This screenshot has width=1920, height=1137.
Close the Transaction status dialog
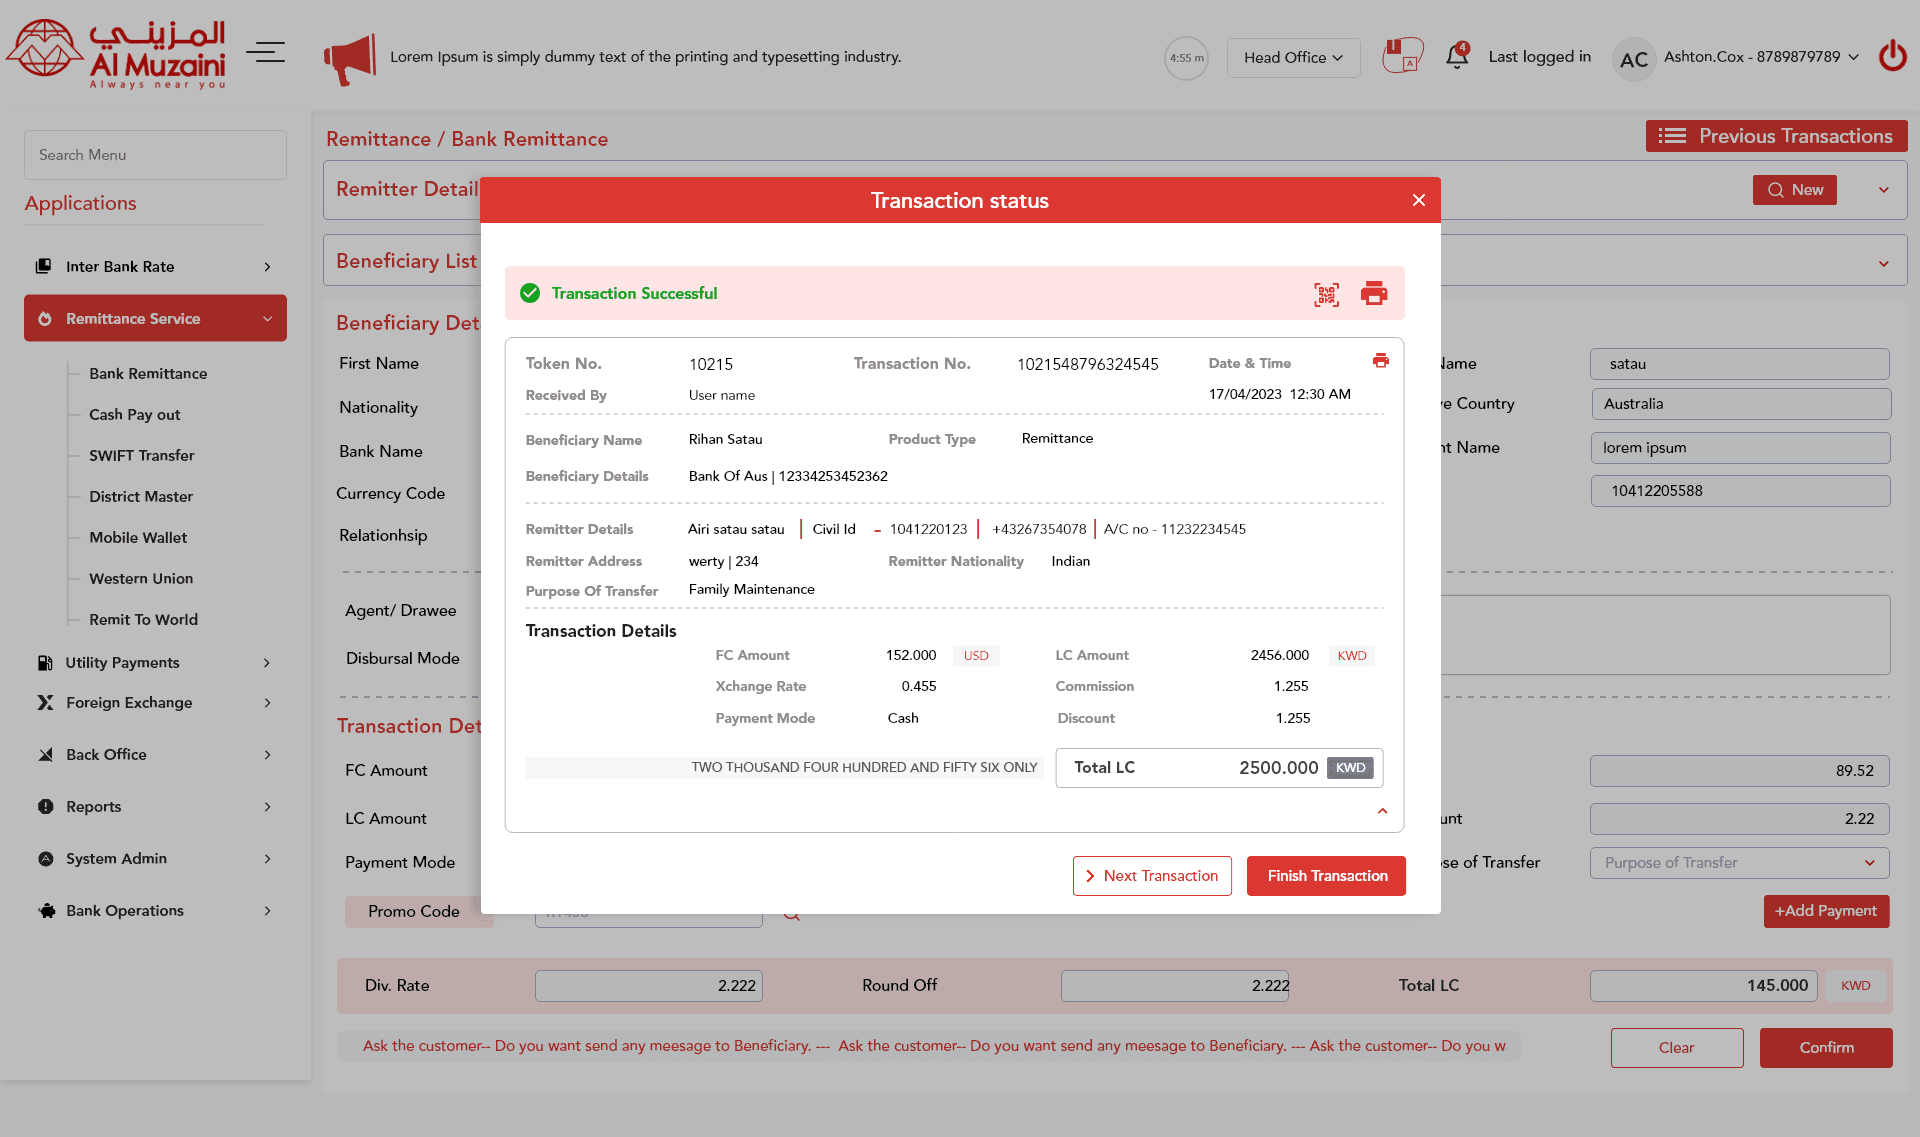pos(1418,200)
